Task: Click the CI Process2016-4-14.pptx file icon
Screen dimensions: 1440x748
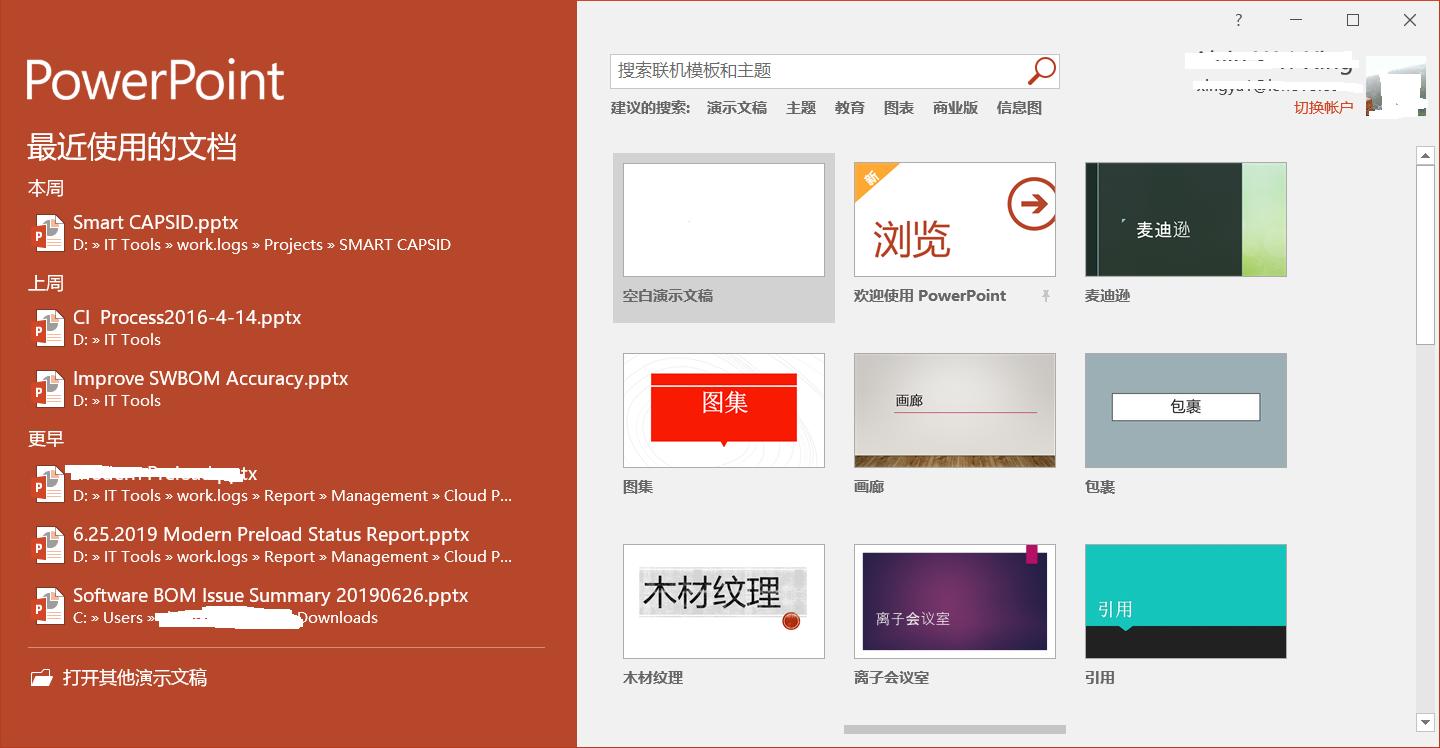Action: pyautogui.click(x=49, y=327)
